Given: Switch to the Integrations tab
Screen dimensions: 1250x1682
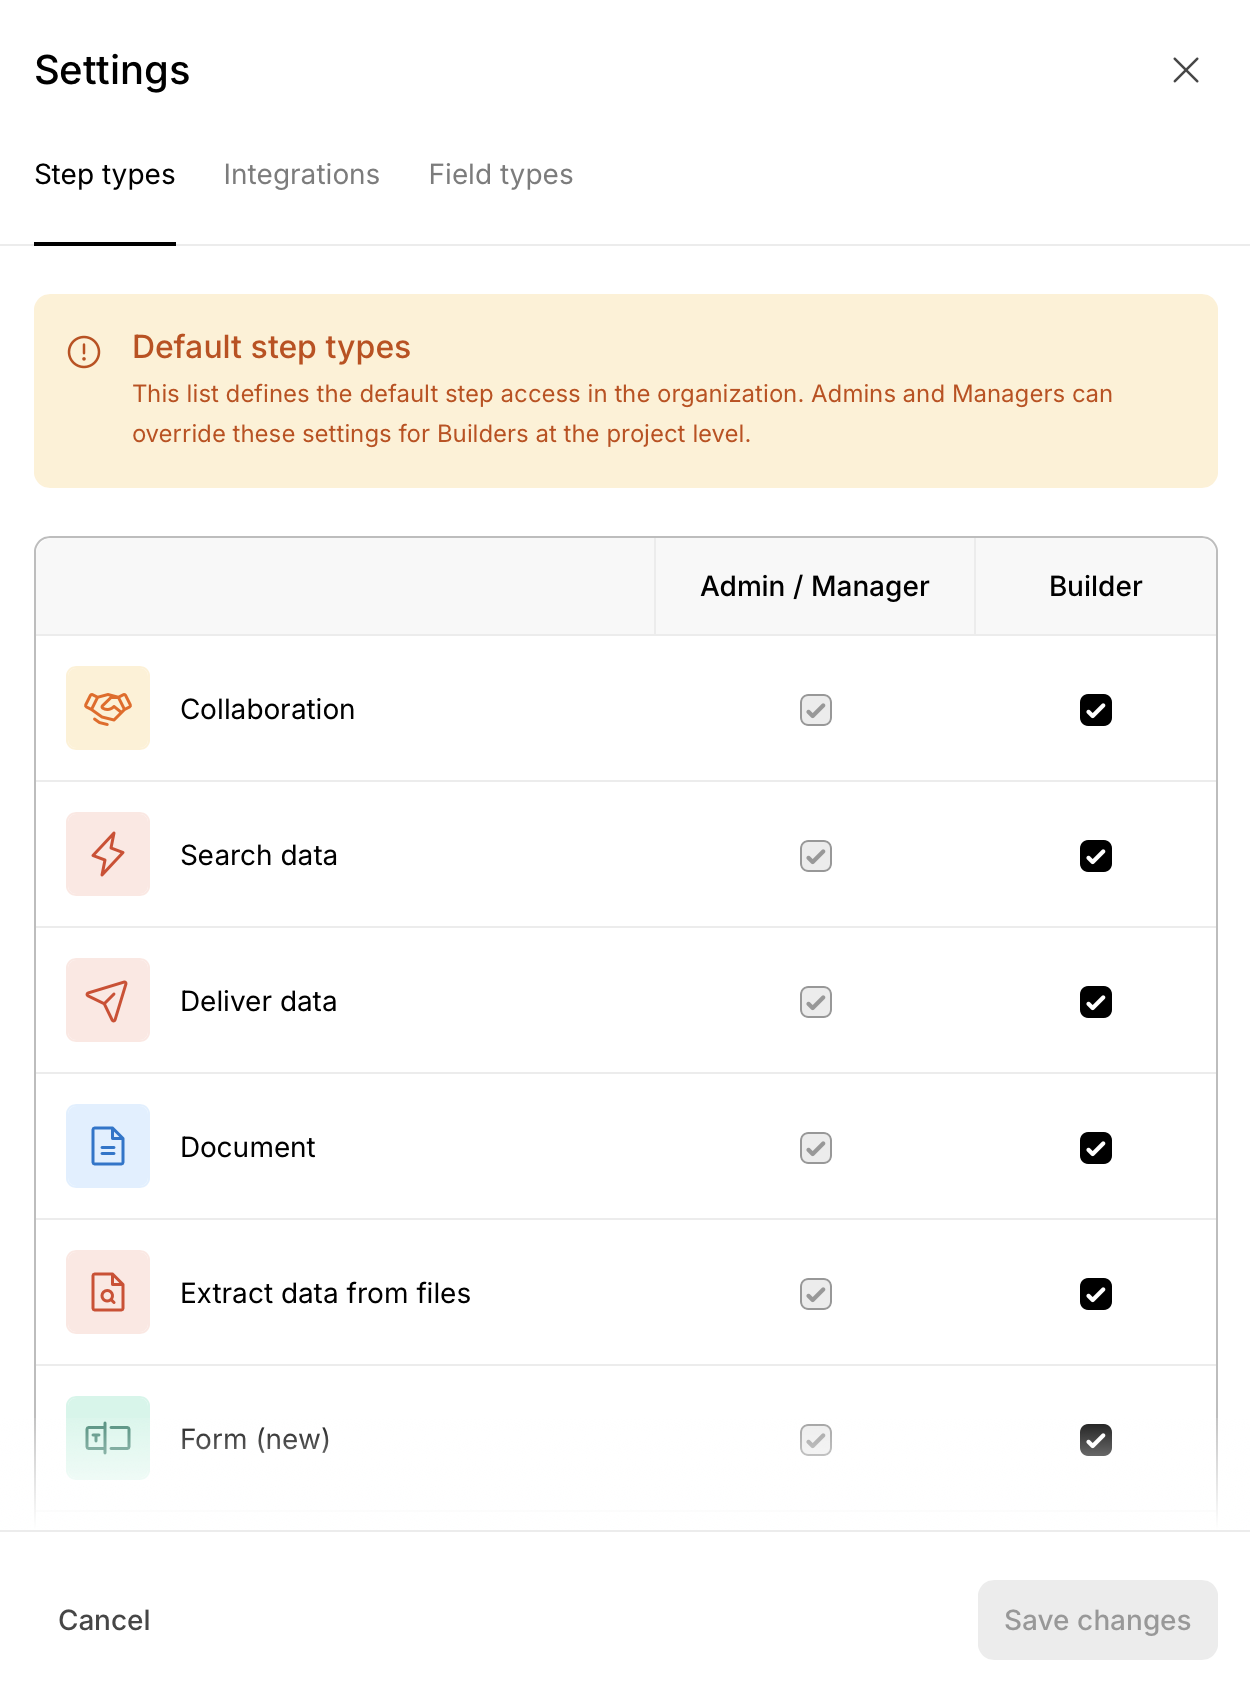Looking at the screenshot, I should (302, 175).
